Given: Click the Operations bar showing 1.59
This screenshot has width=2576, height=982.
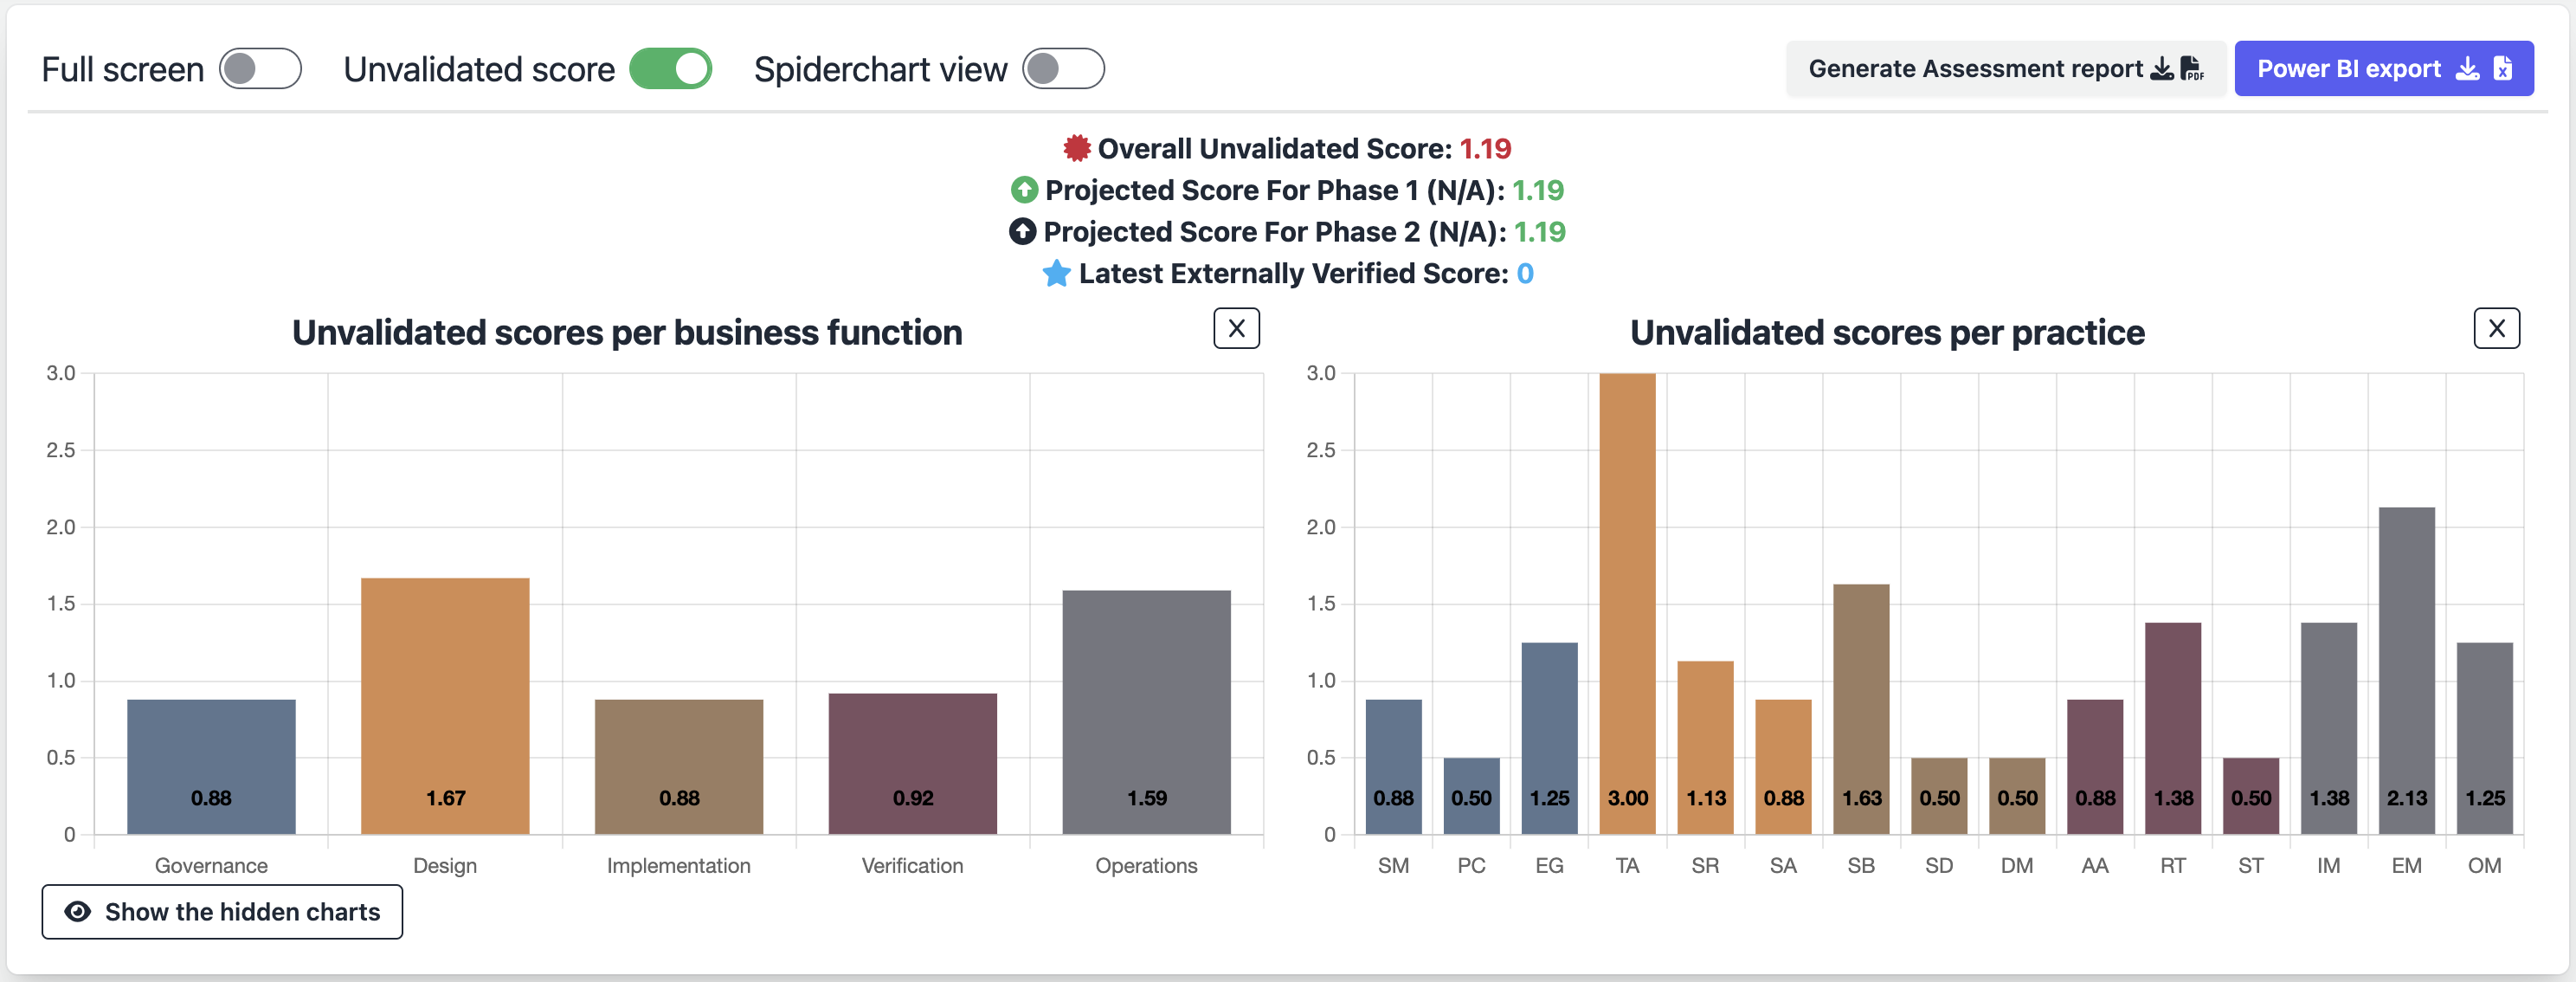Looking at the screenshot, I should click(x=1146, y=711).
